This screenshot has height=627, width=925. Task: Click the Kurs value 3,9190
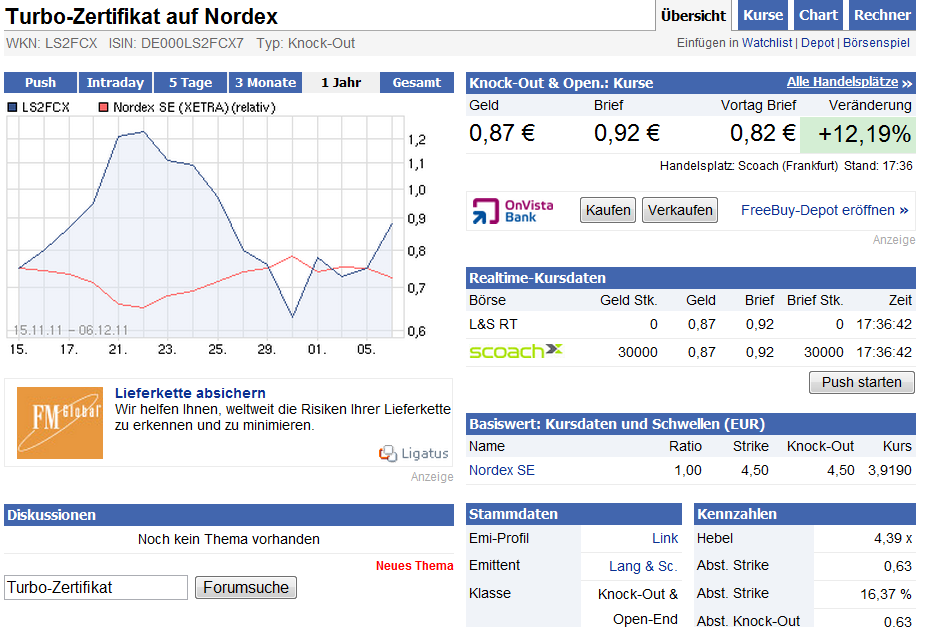[890, 470]
